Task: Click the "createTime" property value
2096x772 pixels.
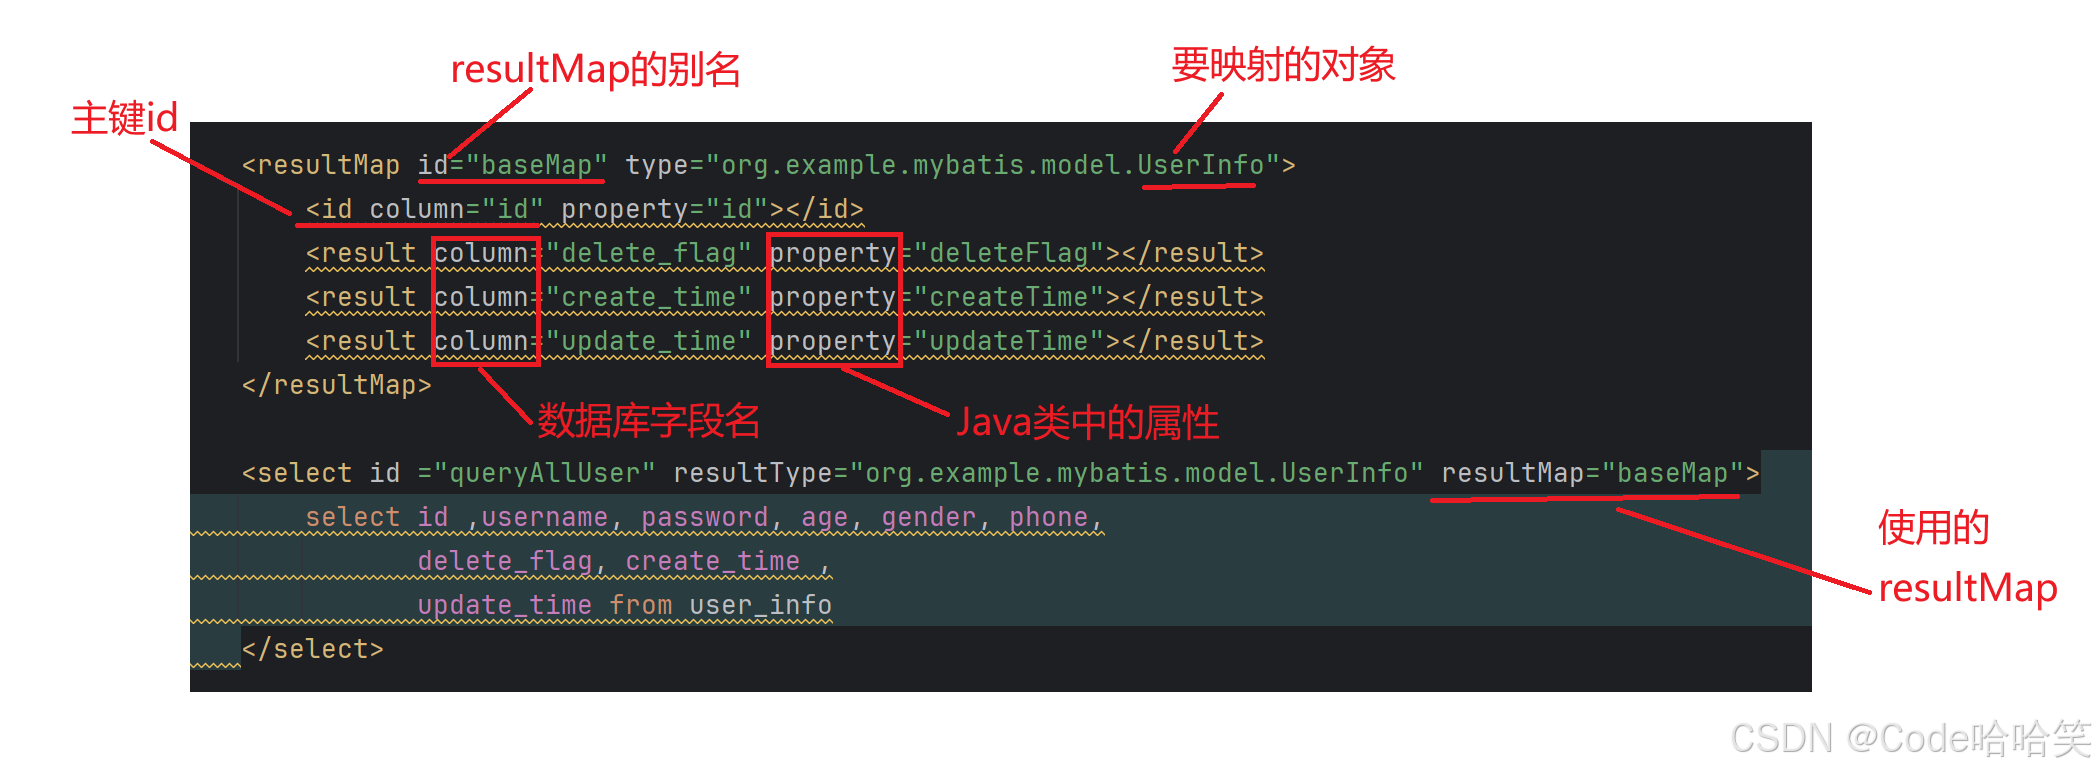Action: coord(1009,297)
